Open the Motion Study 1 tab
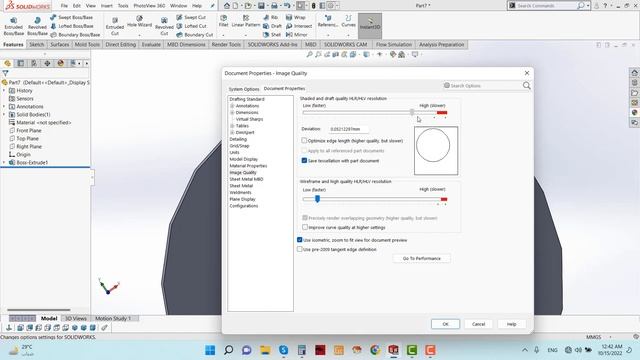The image size is (640, 360). (113, 318)
